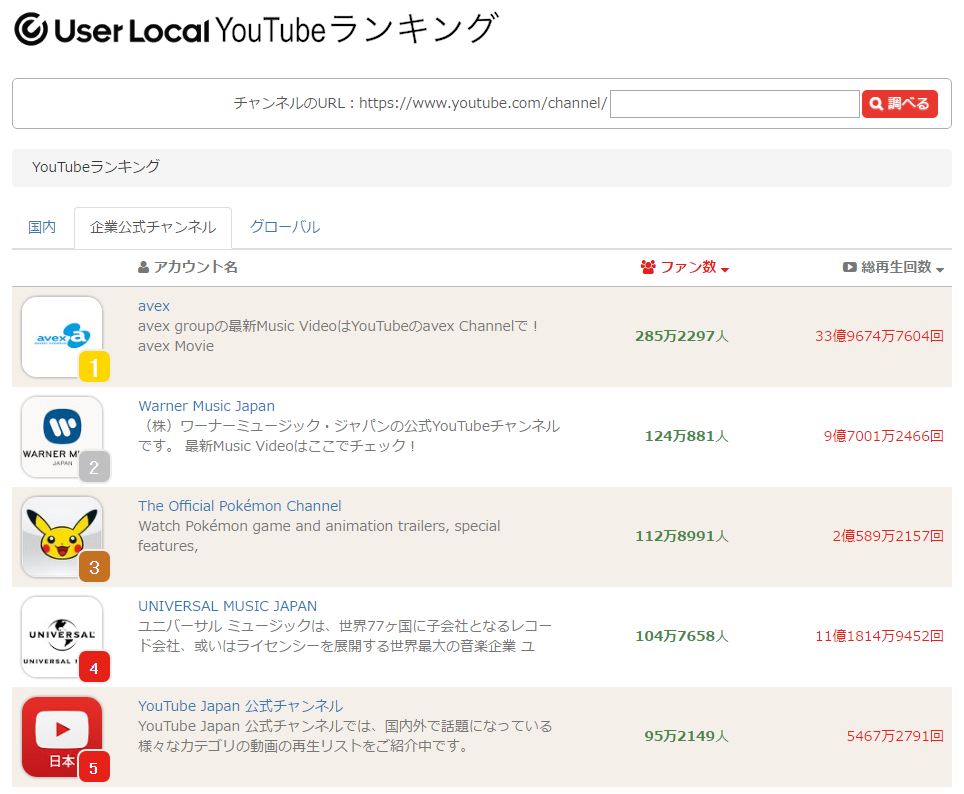Focus the channel URL input field
This screenshot has width=964, height=794.
tap(735, 103)
